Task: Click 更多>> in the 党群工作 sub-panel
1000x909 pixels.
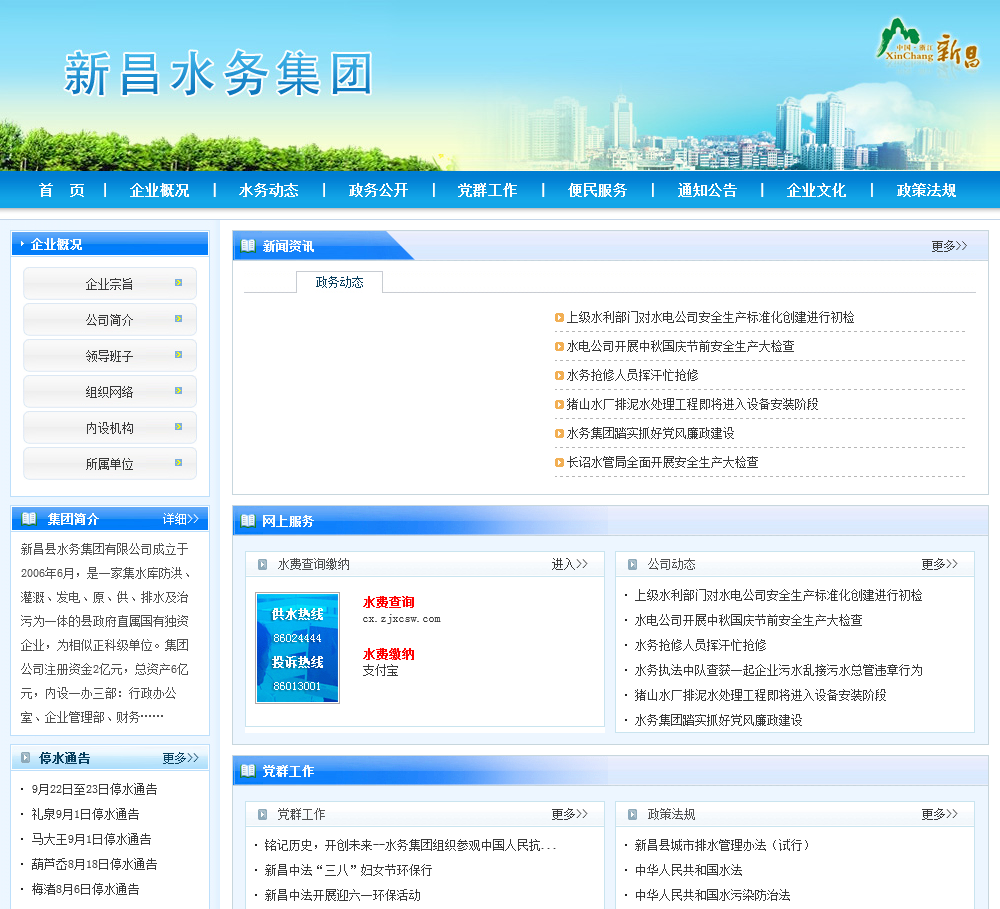Action: coord(570,814)
